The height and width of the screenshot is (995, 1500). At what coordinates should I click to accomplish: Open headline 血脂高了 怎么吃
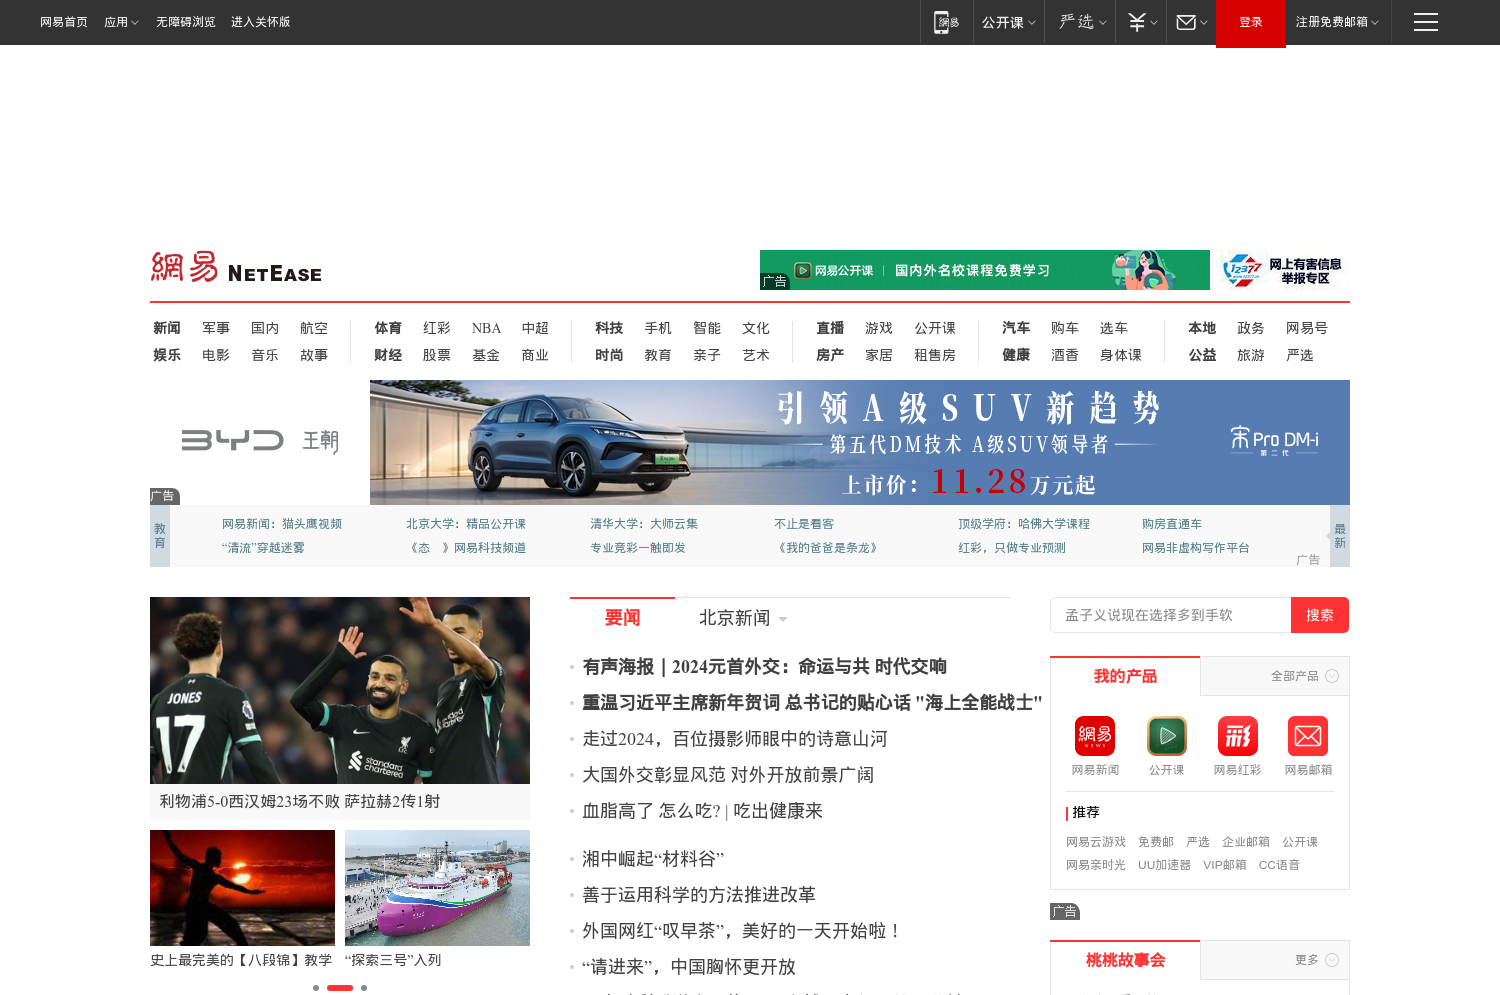coord(702,811)
